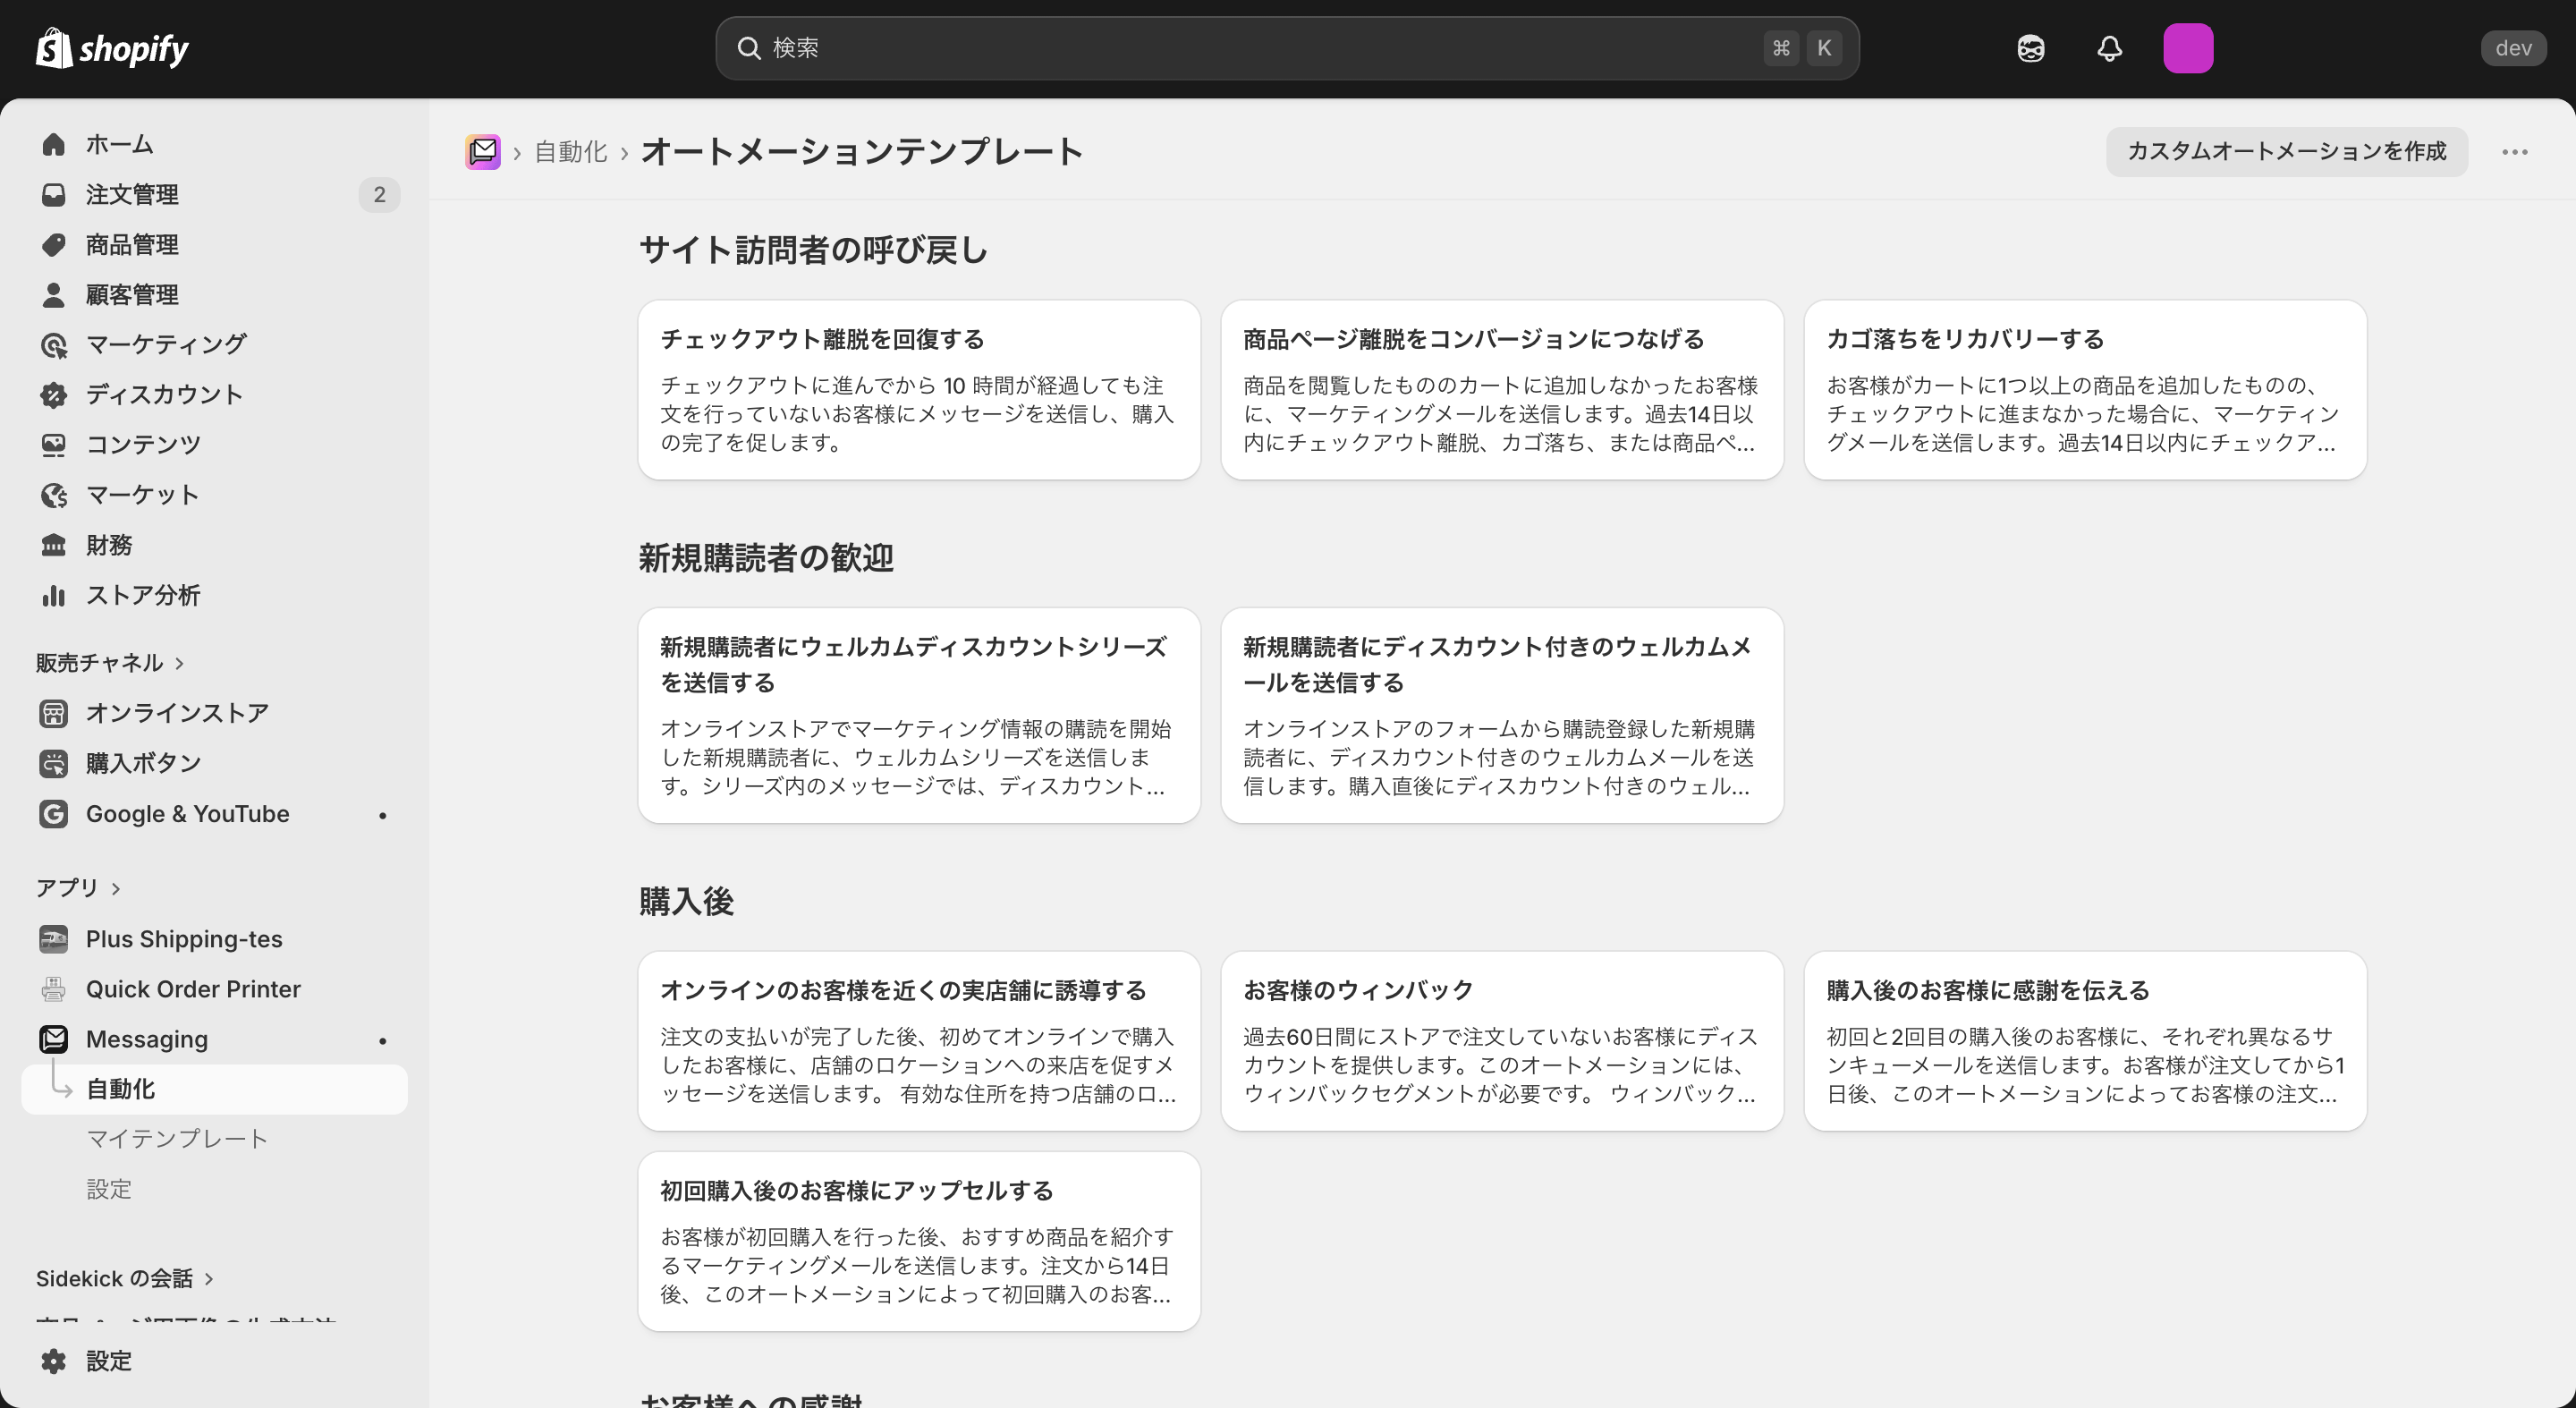Image resolution: width=2576 pixels, height=1408 pixels.
Task: Open the チェックアウト離脱を回復する template card
Action: click(918, 390)
